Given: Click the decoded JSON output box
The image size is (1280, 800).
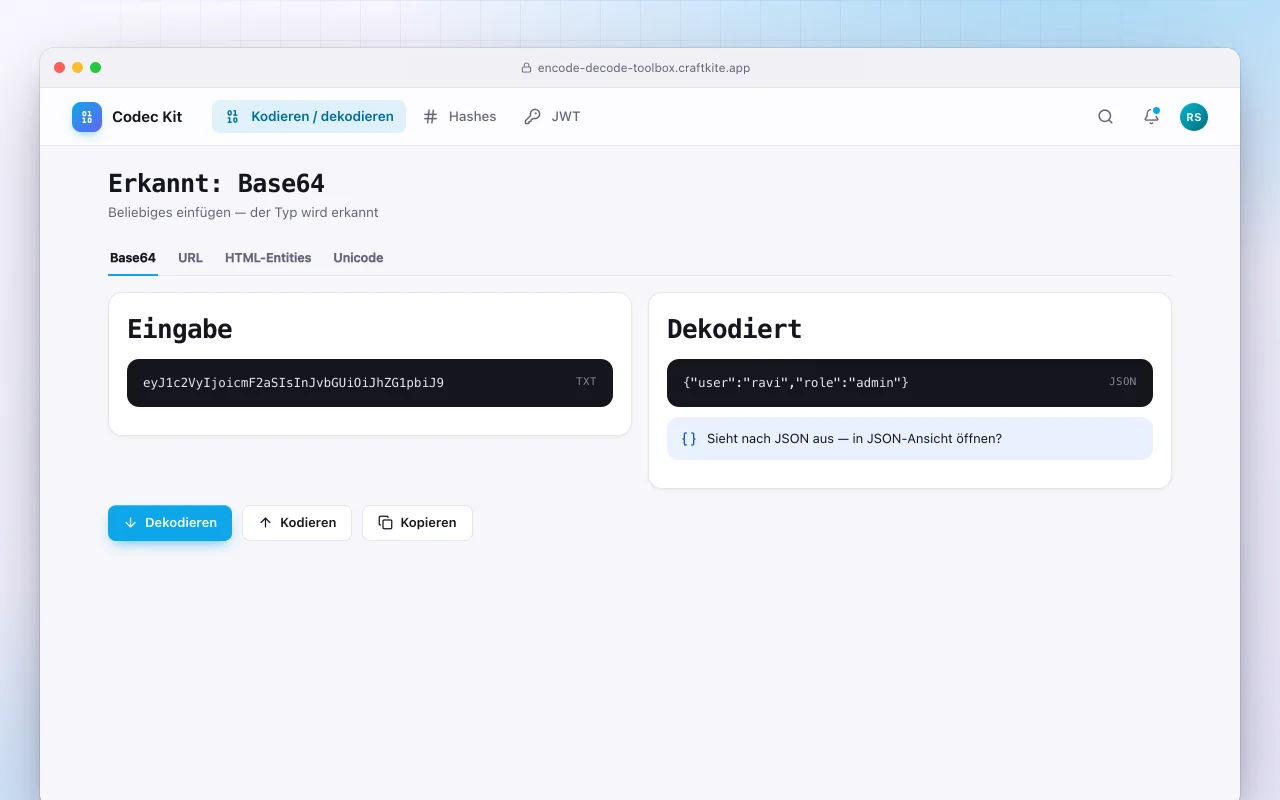Looking at the screenshot, I should [x=910, y=383].
